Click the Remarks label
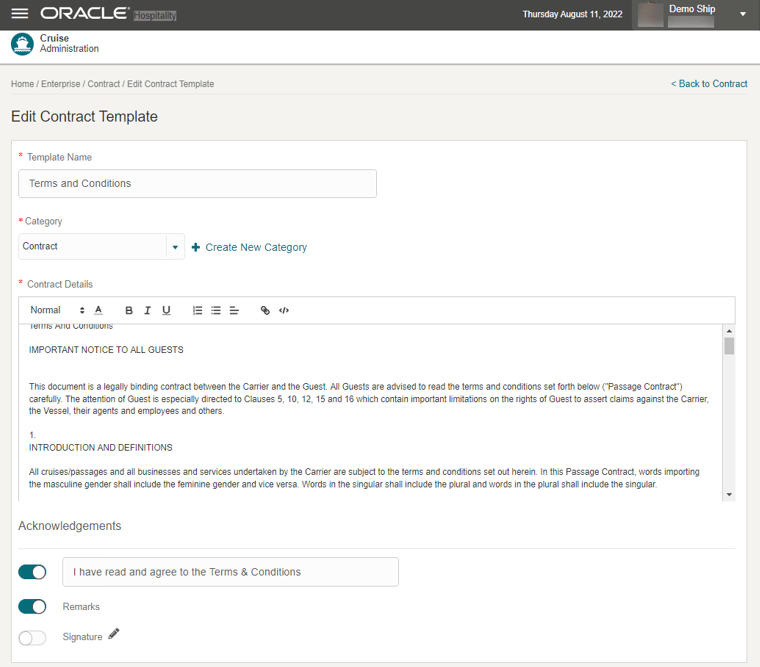Screen dimensions: 760x667 [81, 607]
